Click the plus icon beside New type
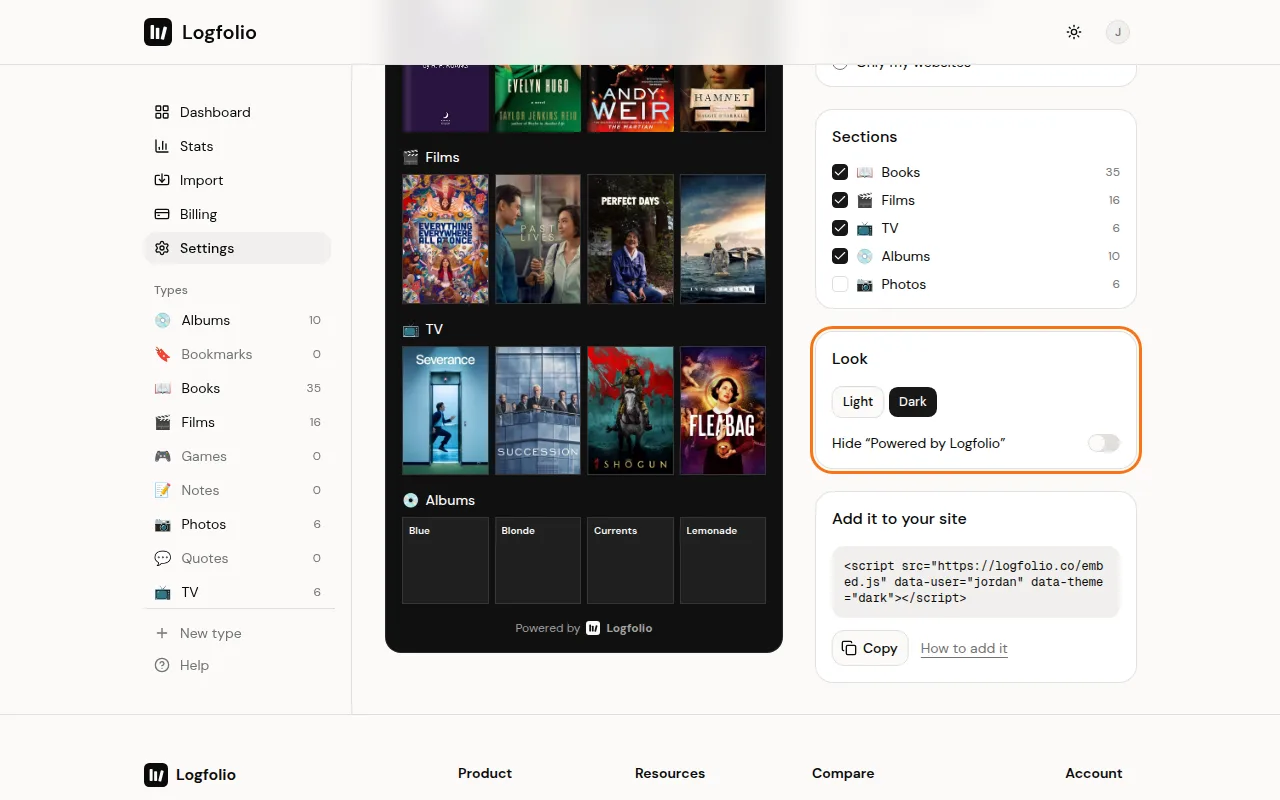 point(162,633)
